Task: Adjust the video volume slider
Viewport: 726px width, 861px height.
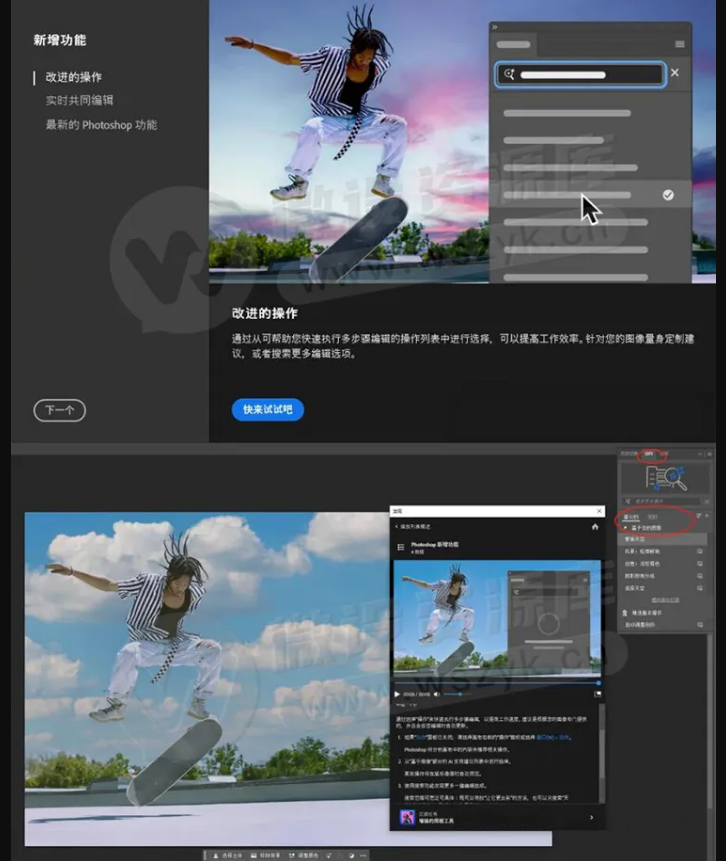Action: pyautogui.click(x=457, y=694)
